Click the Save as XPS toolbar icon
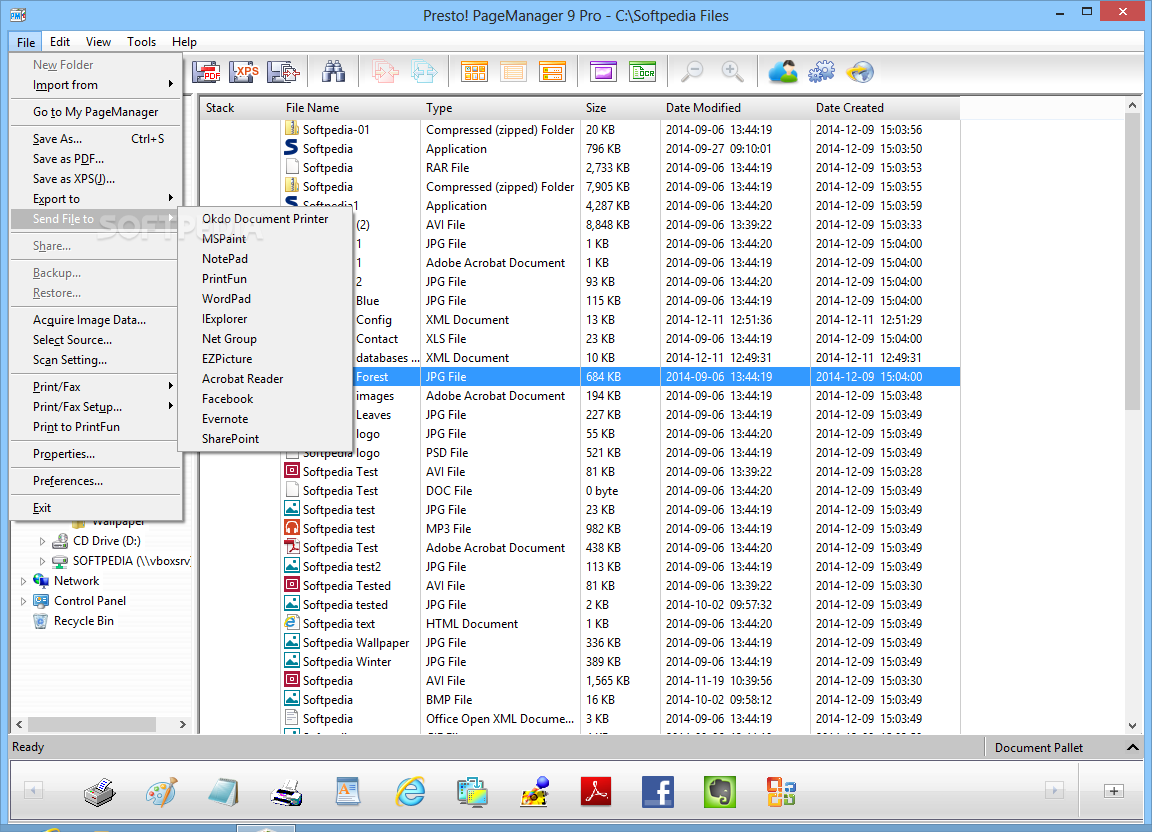The width and height of the screenshot is (1152, 832). pos(244,72)
